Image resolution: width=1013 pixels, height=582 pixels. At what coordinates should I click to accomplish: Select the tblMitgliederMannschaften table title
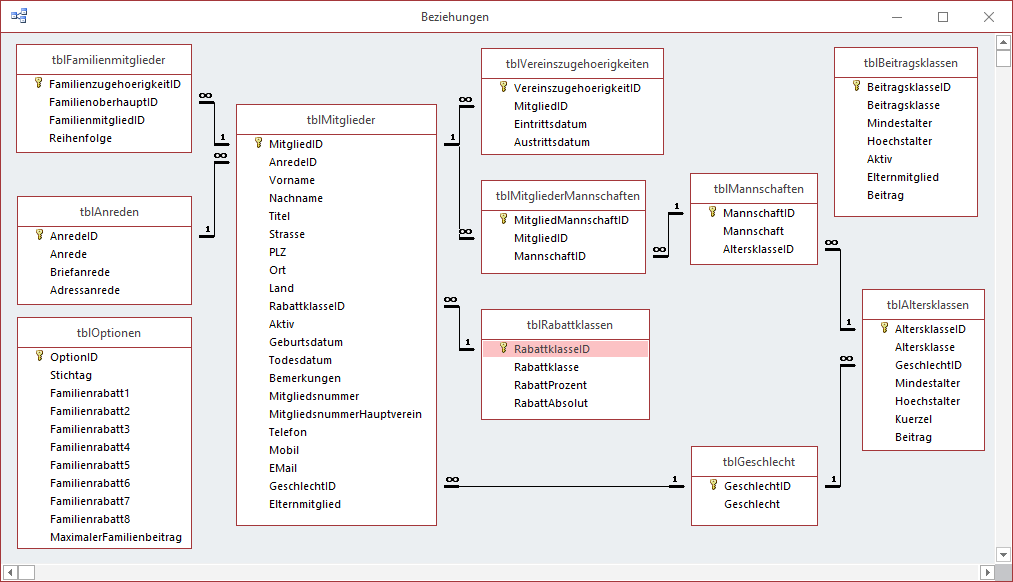[x=563, y=196]
